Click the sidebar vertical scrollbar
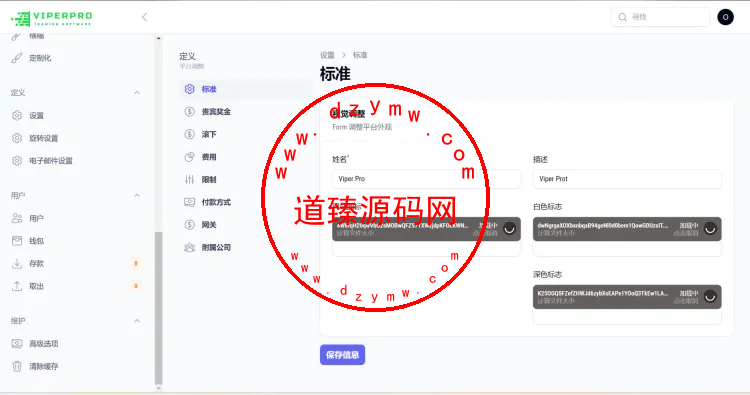This screenshot has width=750, height=395. [x=158, y=307]
